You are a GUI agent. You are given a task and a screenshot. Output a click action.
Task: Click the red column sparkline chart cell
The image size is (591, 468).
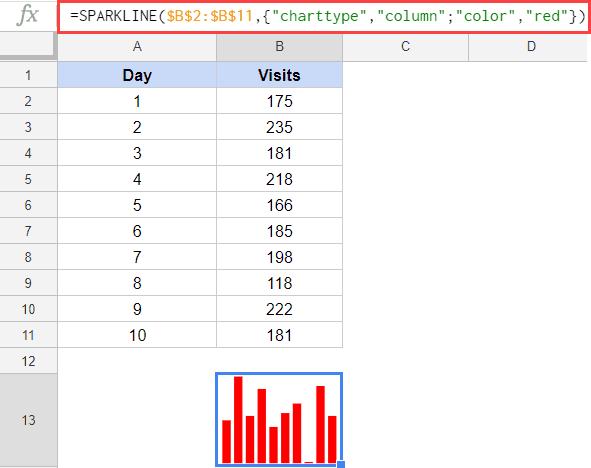pos(279,419)
